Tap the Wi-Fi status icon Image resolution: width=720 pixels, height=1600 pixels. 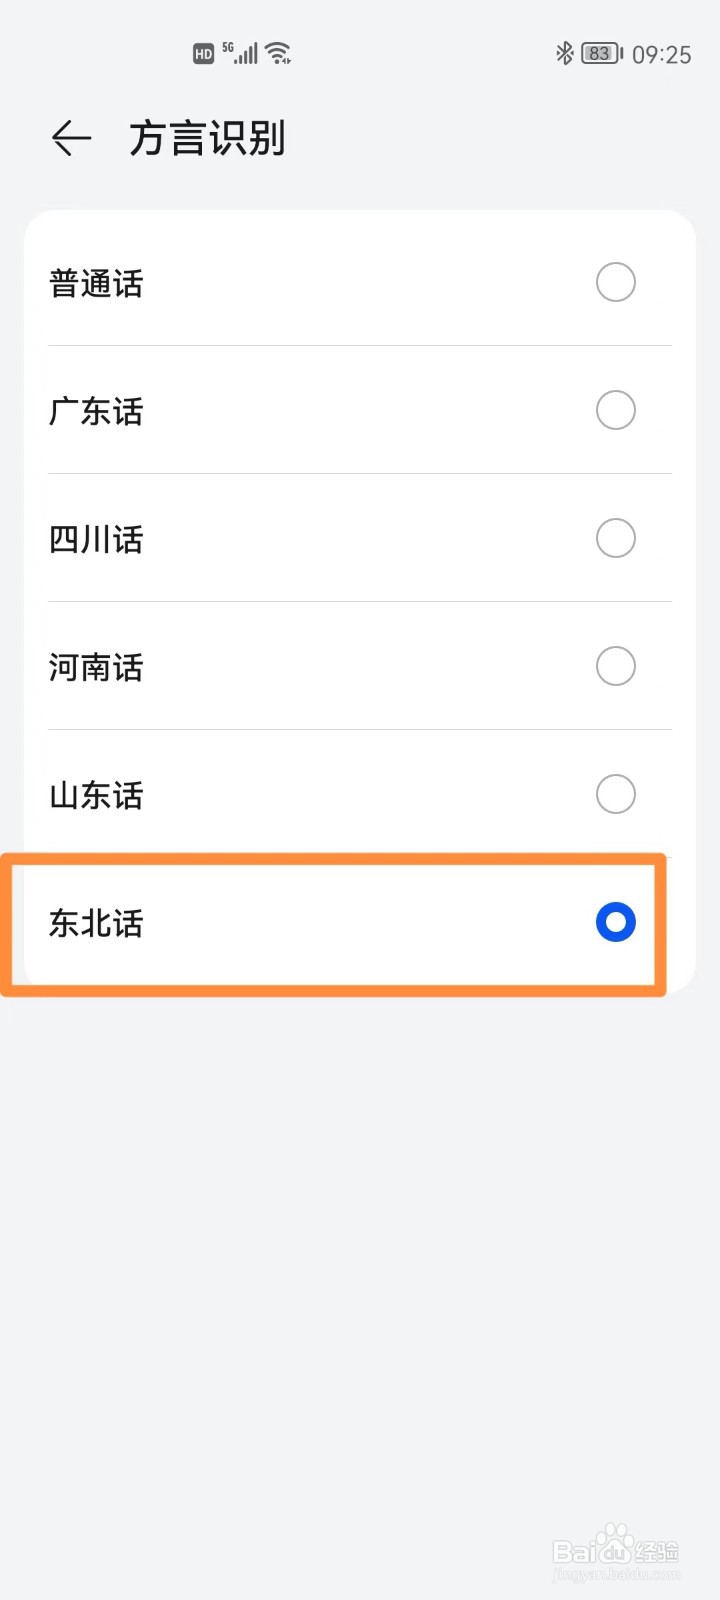coord(279,53)
